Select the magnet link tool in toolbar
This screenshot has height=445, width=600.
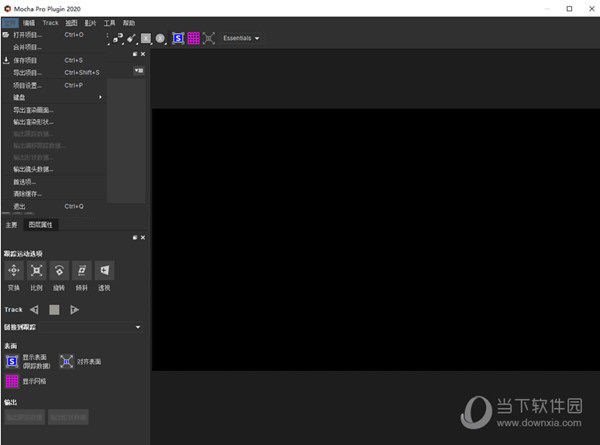pyautogui.click(x=117, y=38)
